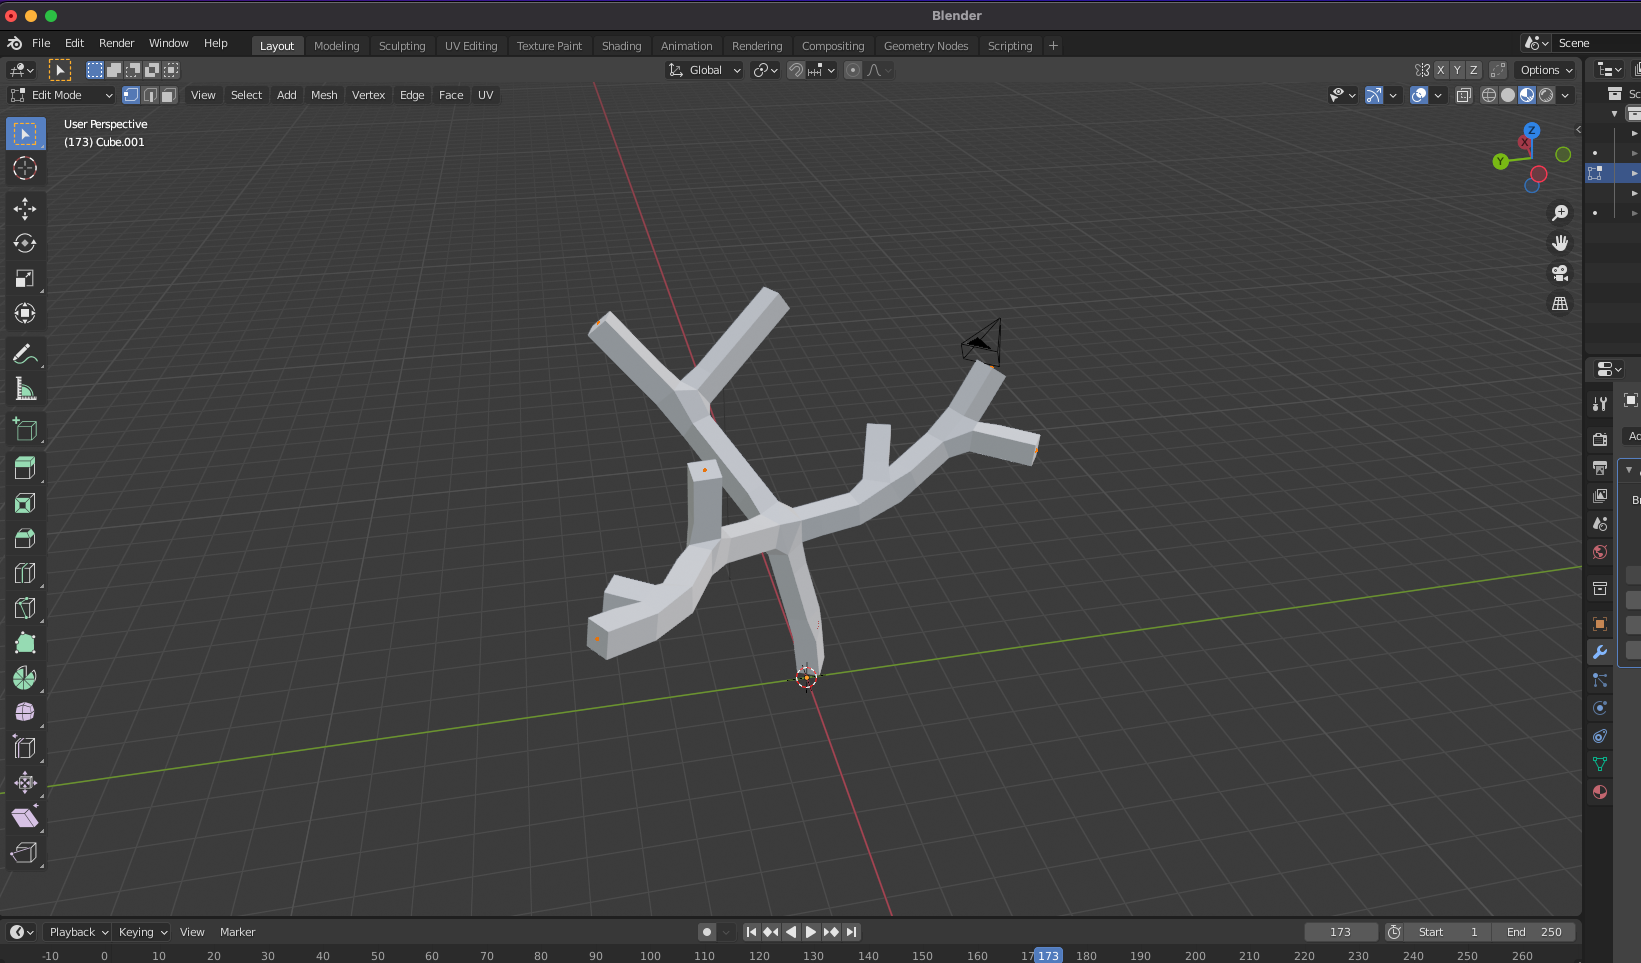This screenshot has width=1641, height=963.
Task: Switch to Geometry Nodes workspace tab
Action: pyautogui.click(x=926, y=46)
